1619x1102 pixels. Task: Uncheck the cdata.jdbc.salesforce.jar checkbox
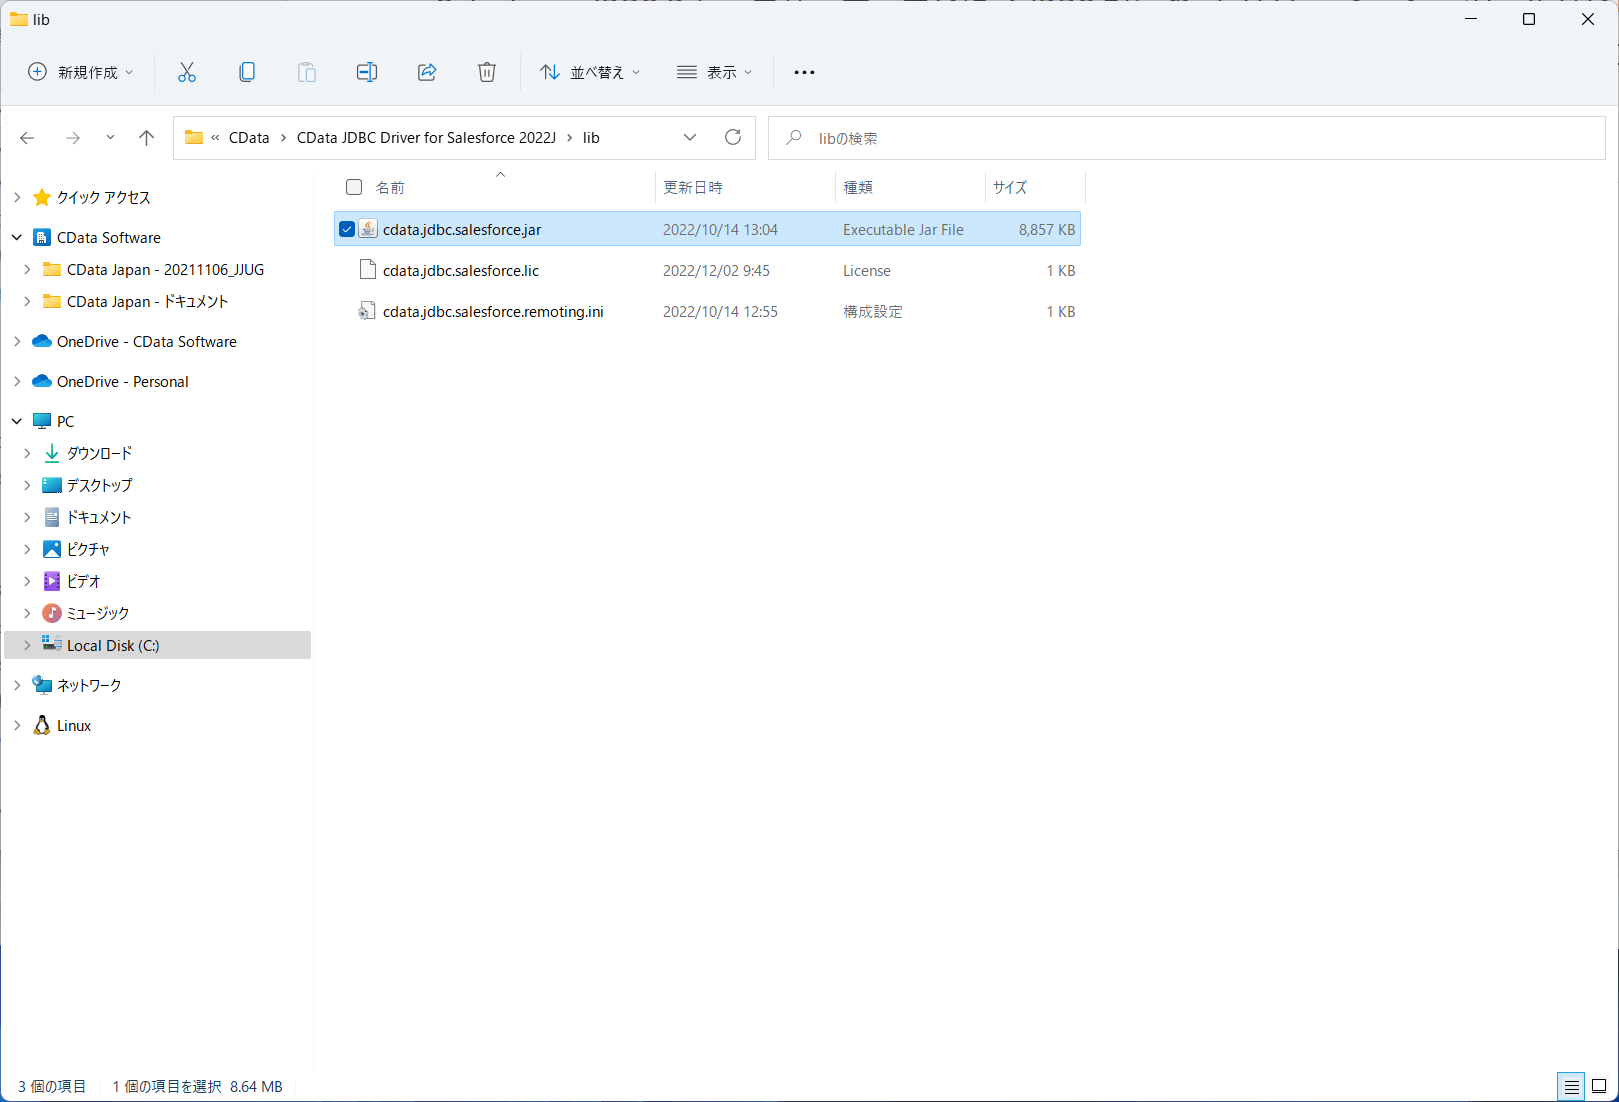point(347,229)
